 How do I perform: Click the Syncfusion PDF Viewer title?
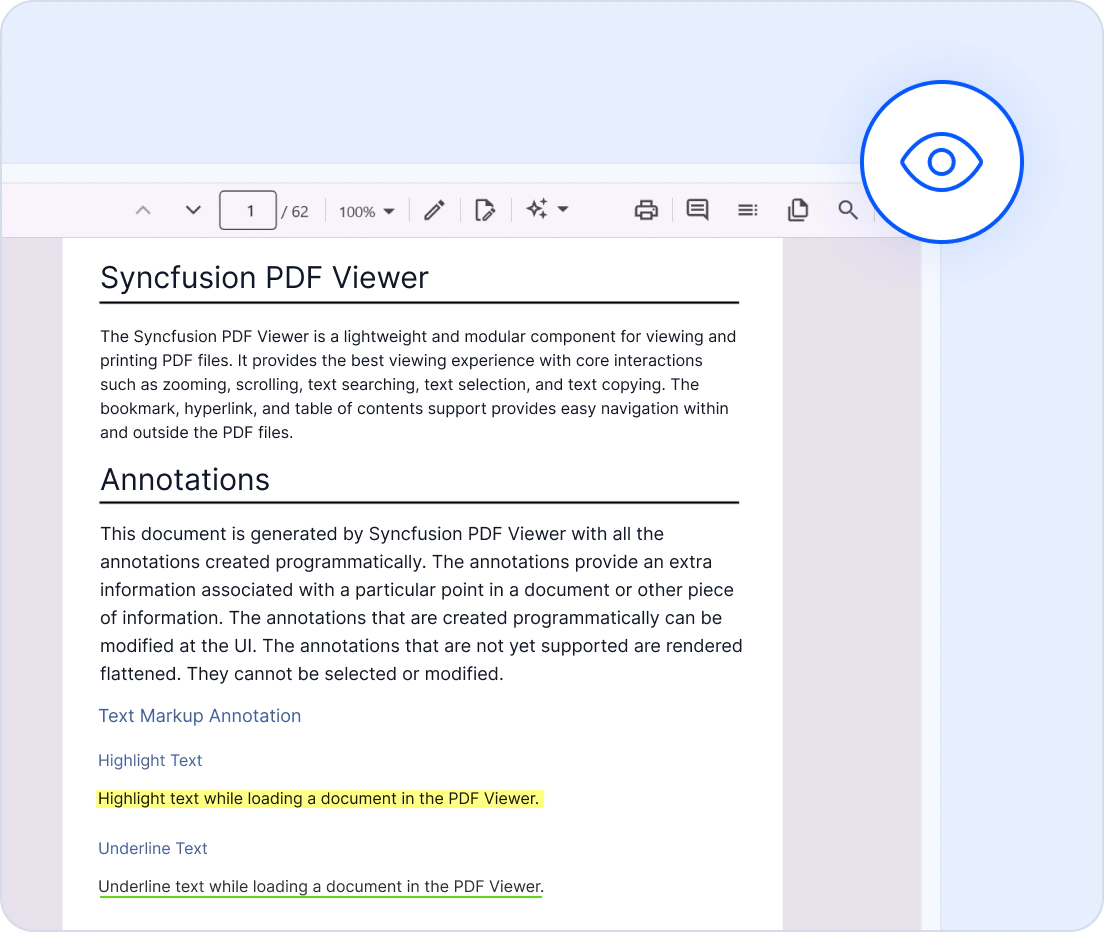(x=264, y=278)
